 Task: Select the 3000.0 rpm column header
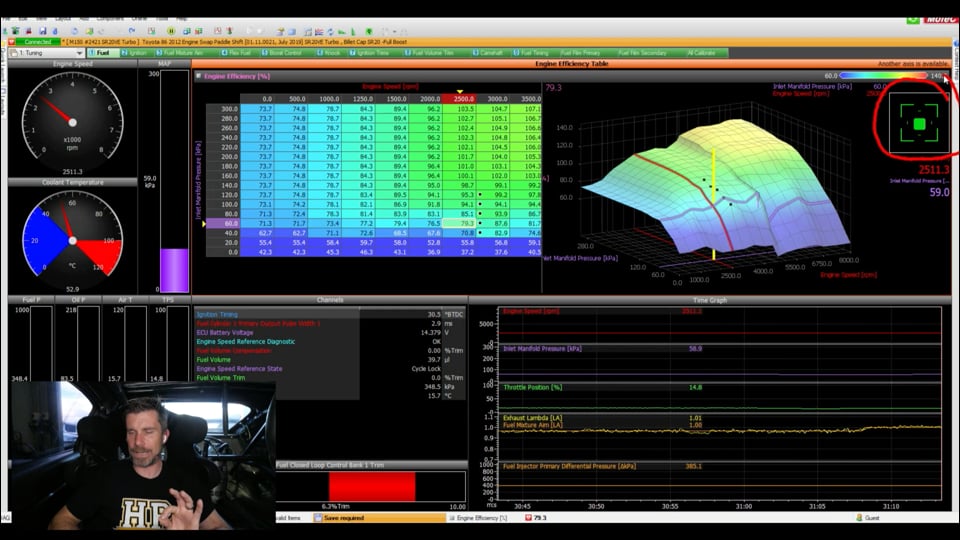[492, 99]
